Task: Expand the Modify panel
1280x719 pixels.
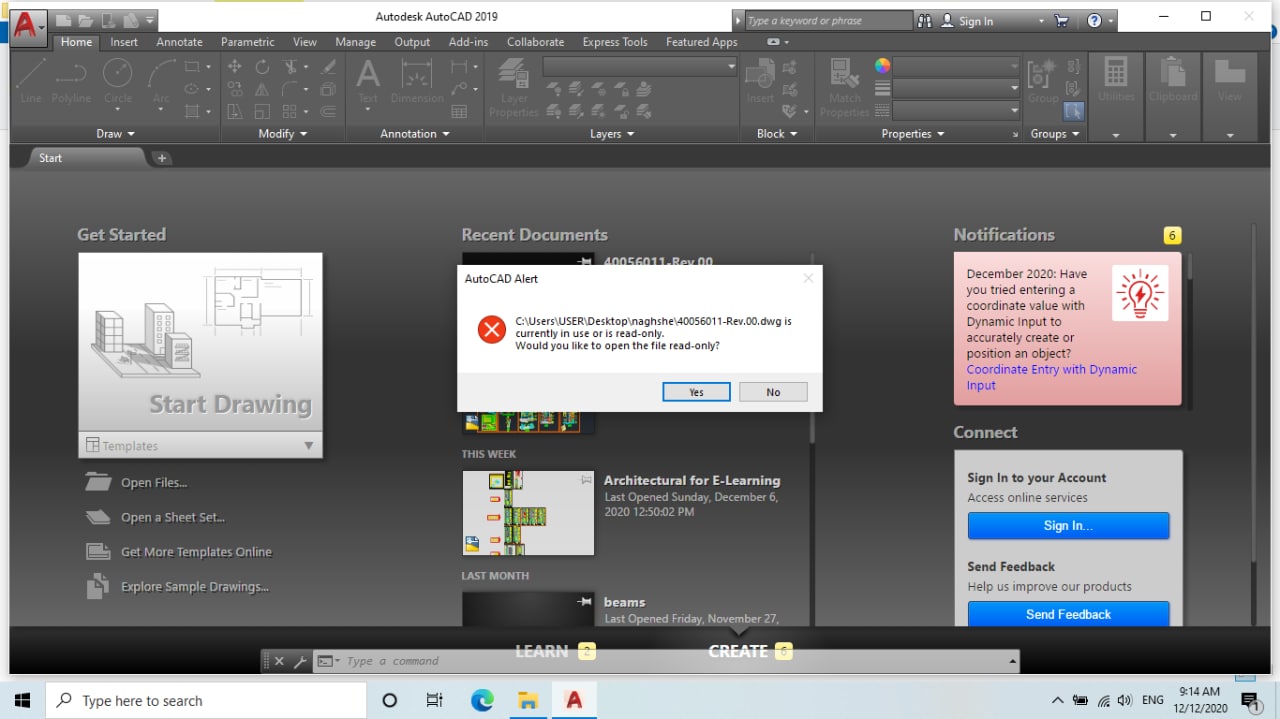Action: click(283, 134)
